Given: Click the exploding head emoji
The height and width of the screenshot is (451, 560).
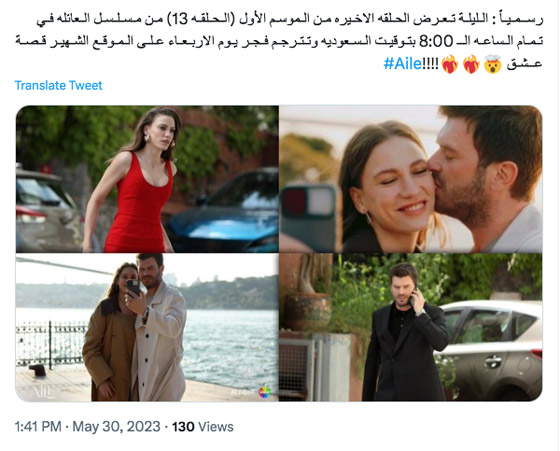Looking at the screenshot, I should [x=492, y=64].
